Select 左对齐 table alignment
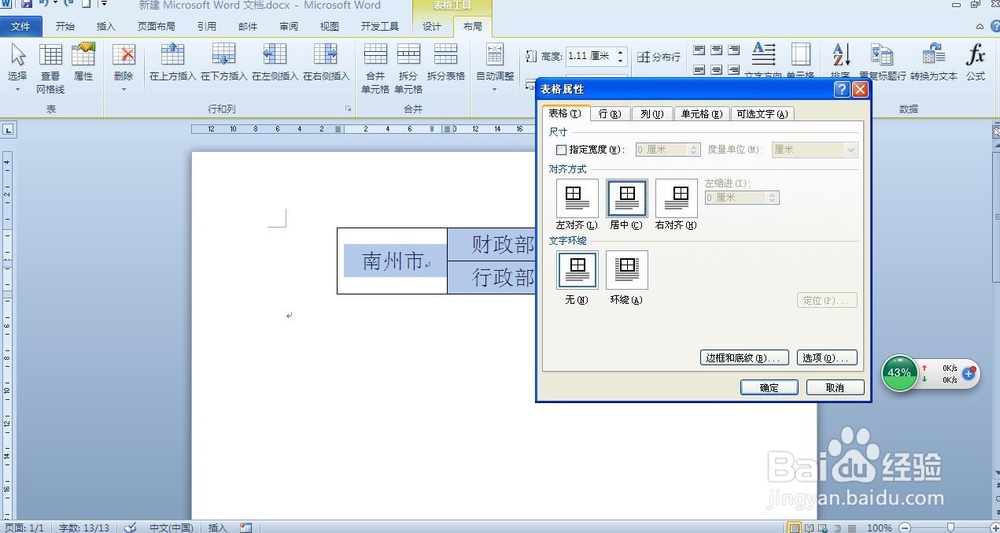 click(x=577, y=198)
